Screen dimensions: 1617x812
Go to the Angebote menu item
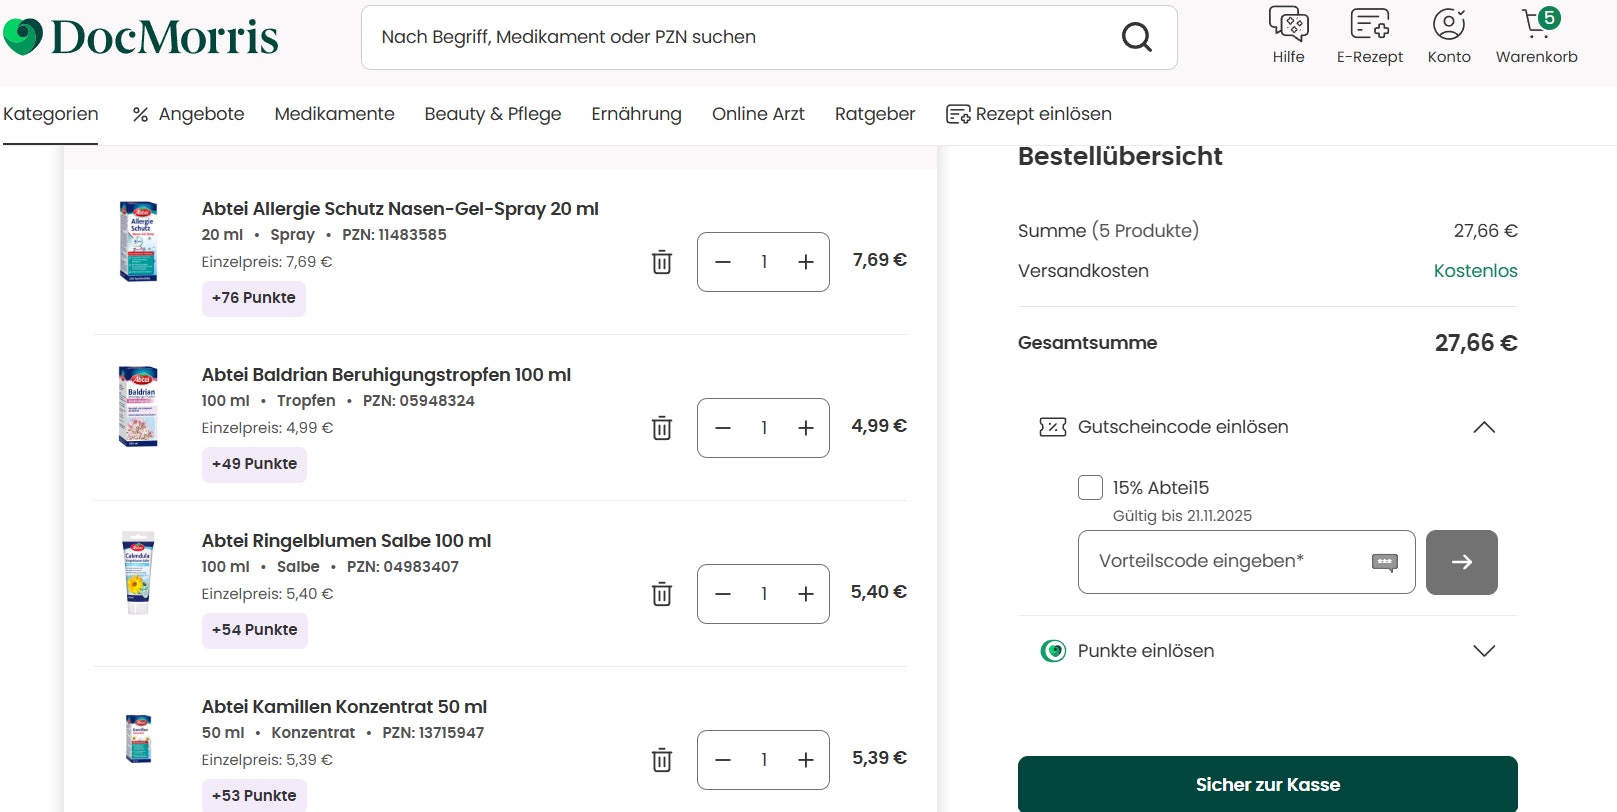(x=188, y=114)
